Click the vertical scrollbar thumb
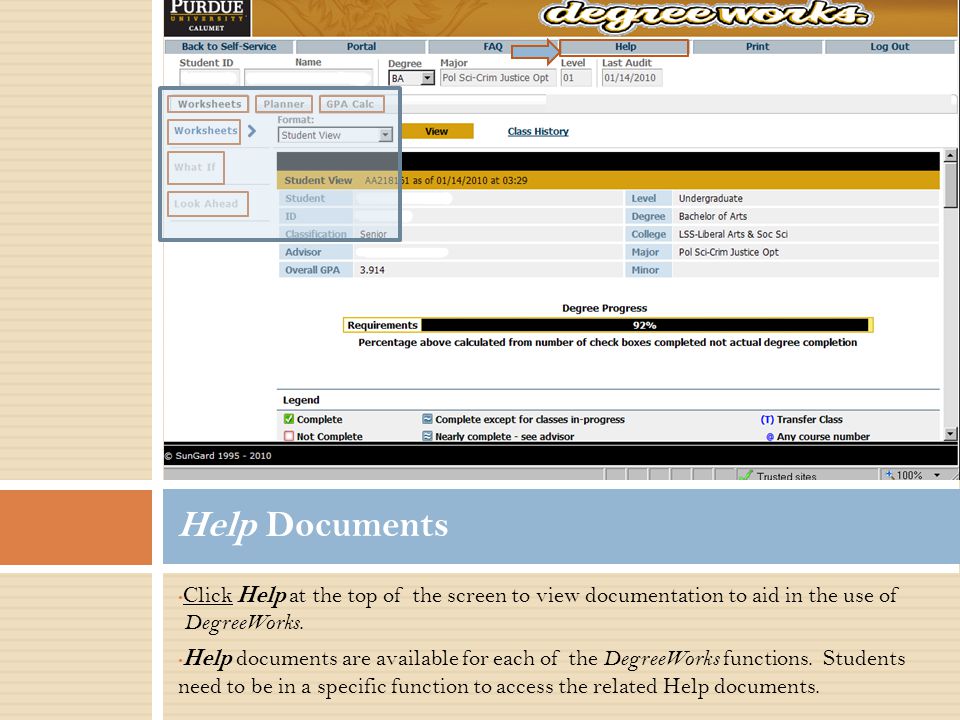 pos(950,186)
